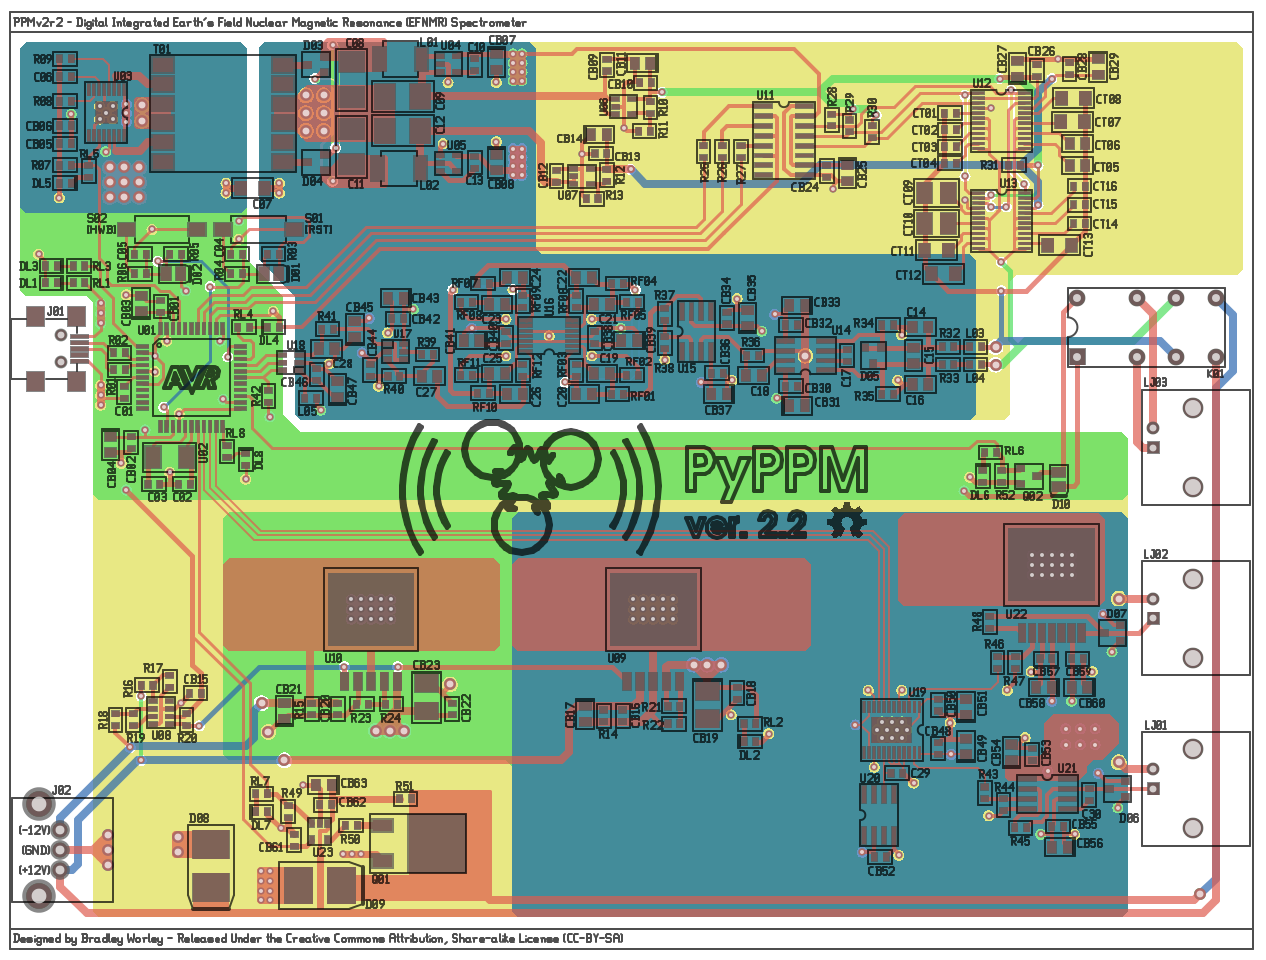Select the U12 chip footprint
The width and height of the screenshot is (1266, 960).
point(1001,121)
